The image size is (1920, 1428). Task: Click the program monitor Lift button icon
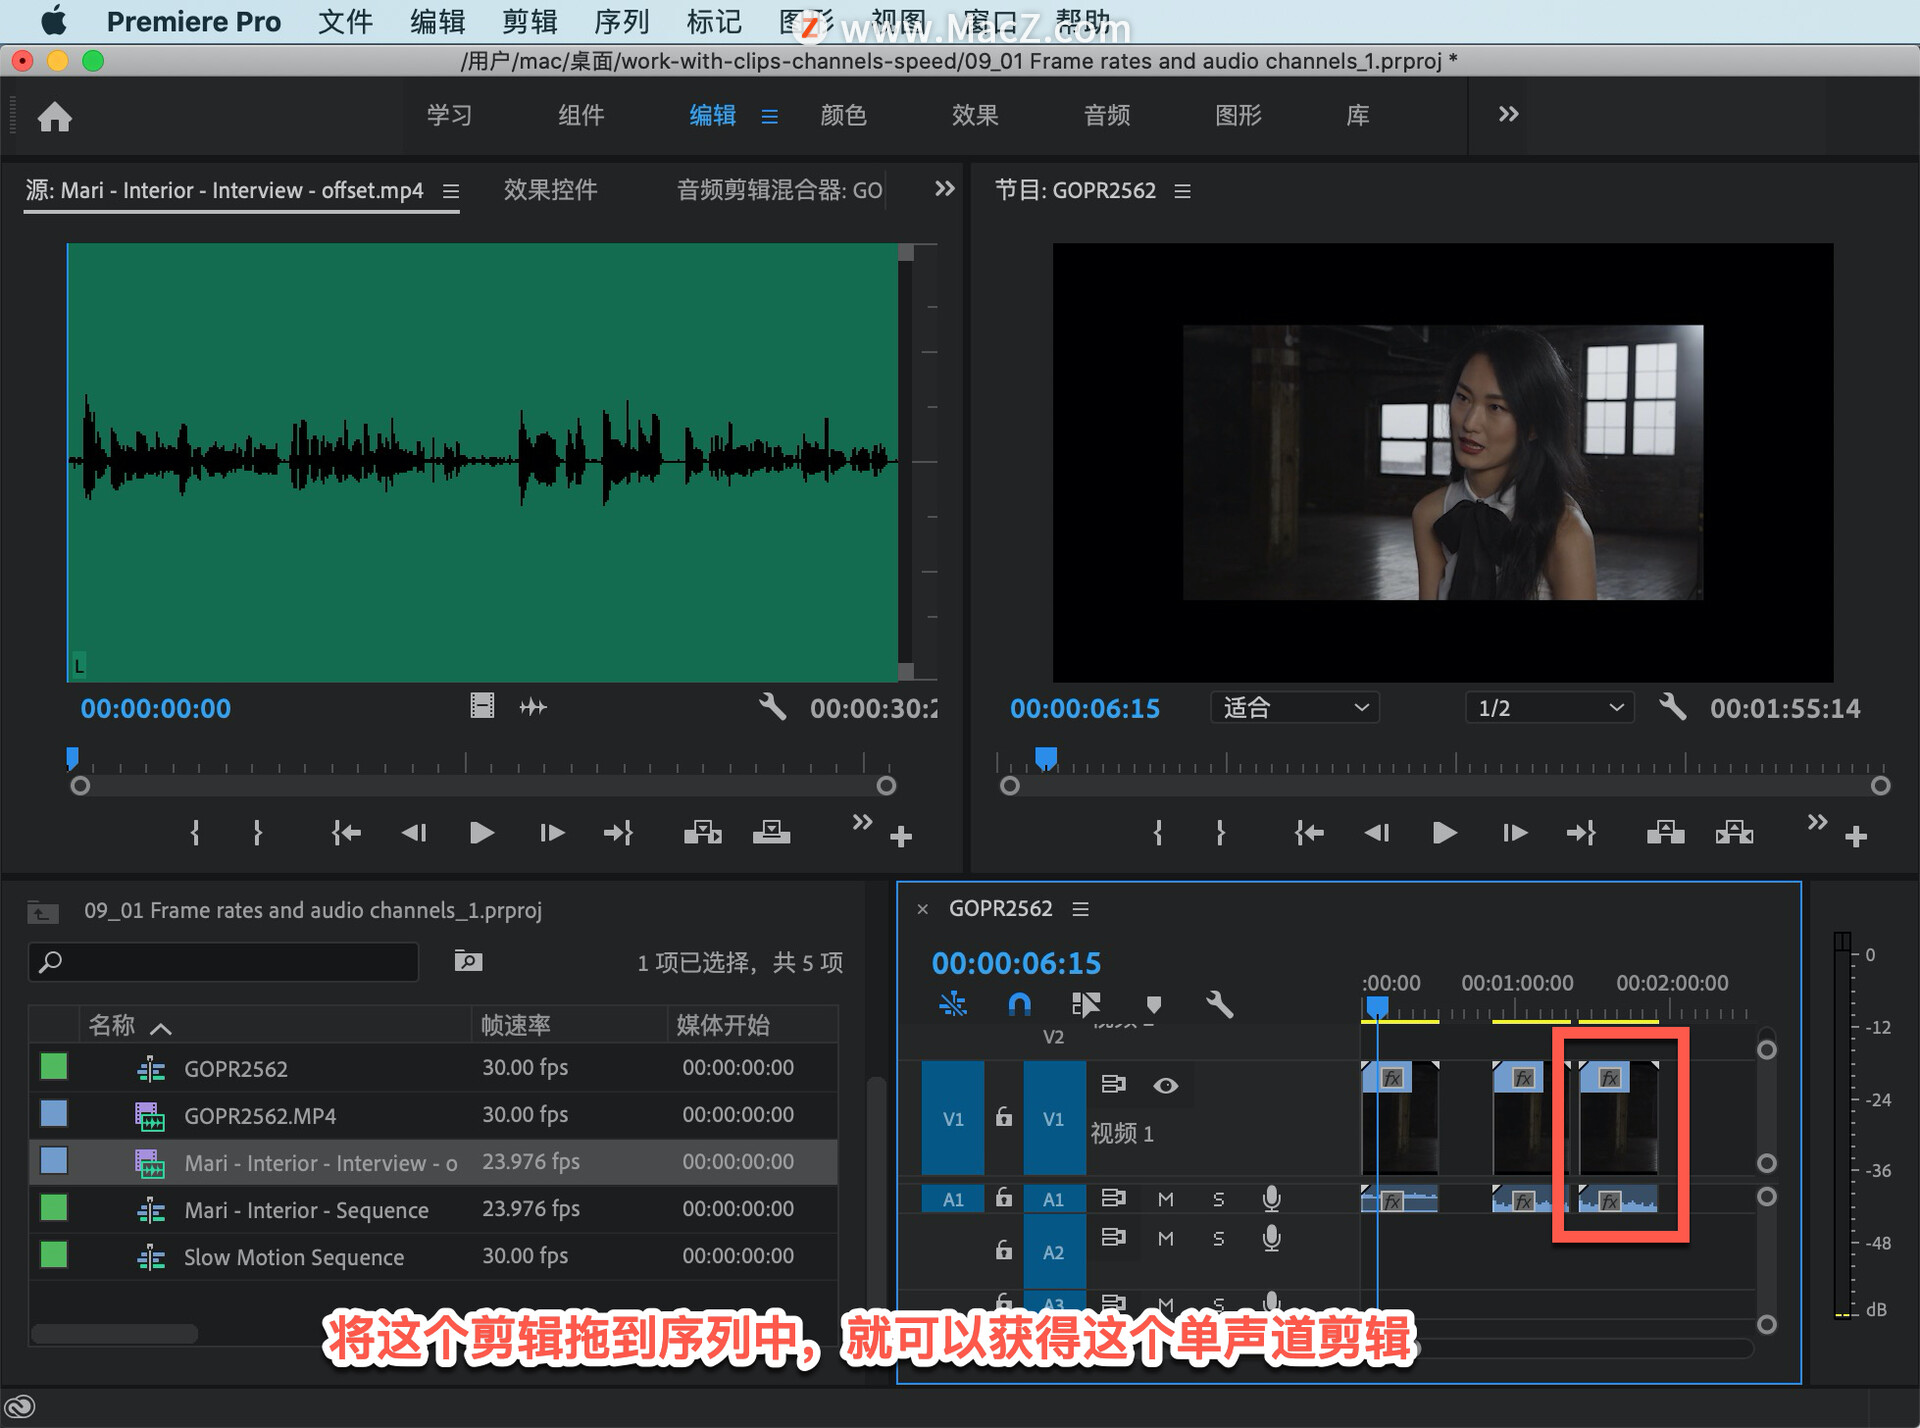pos(1665,832)
